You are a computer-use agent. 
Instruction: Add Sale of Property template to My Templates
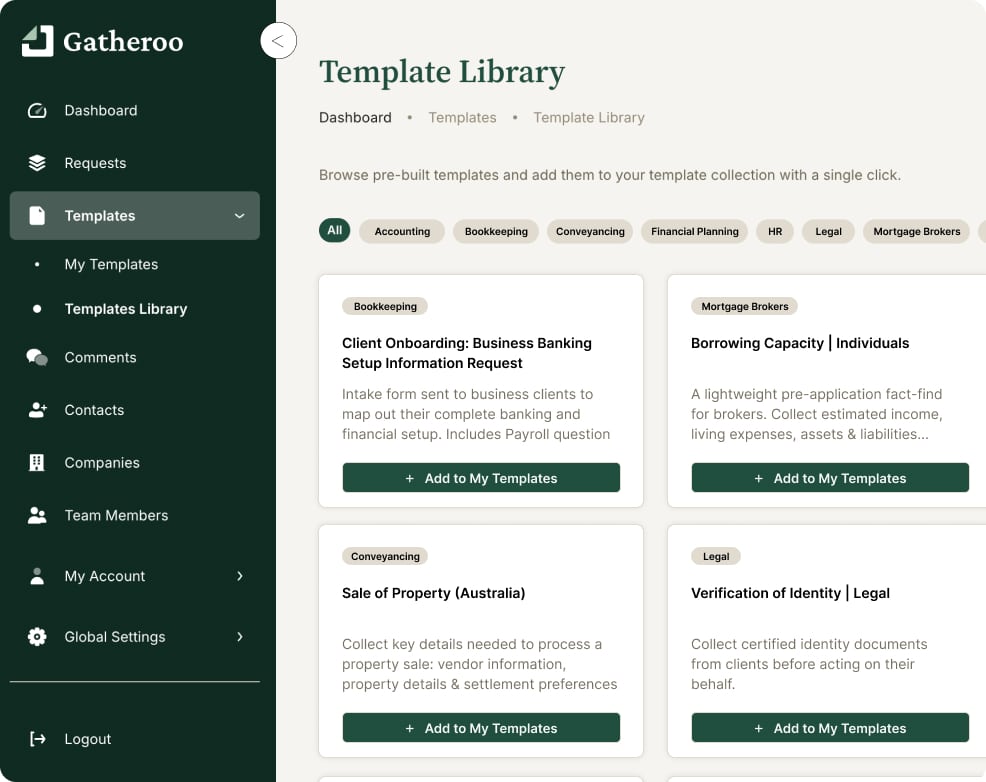(481, 728)
